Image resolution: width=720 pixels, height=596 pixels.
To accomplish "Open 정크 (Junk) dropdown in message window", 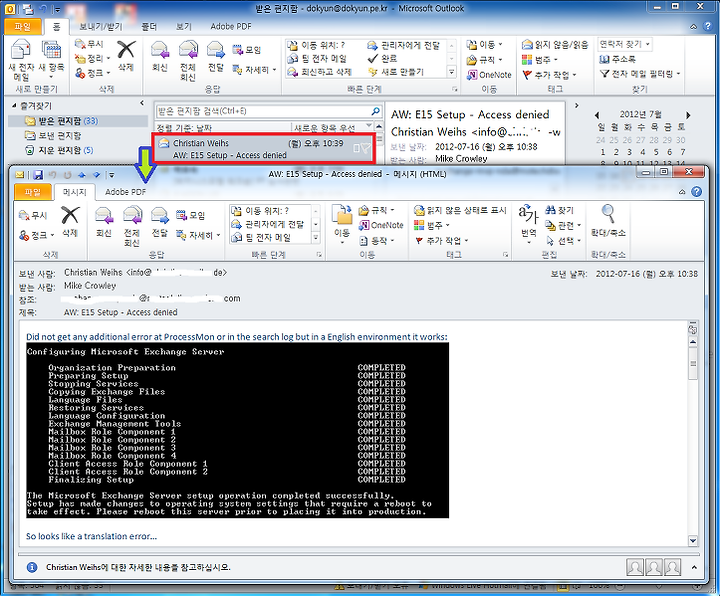I will point(37,235).
